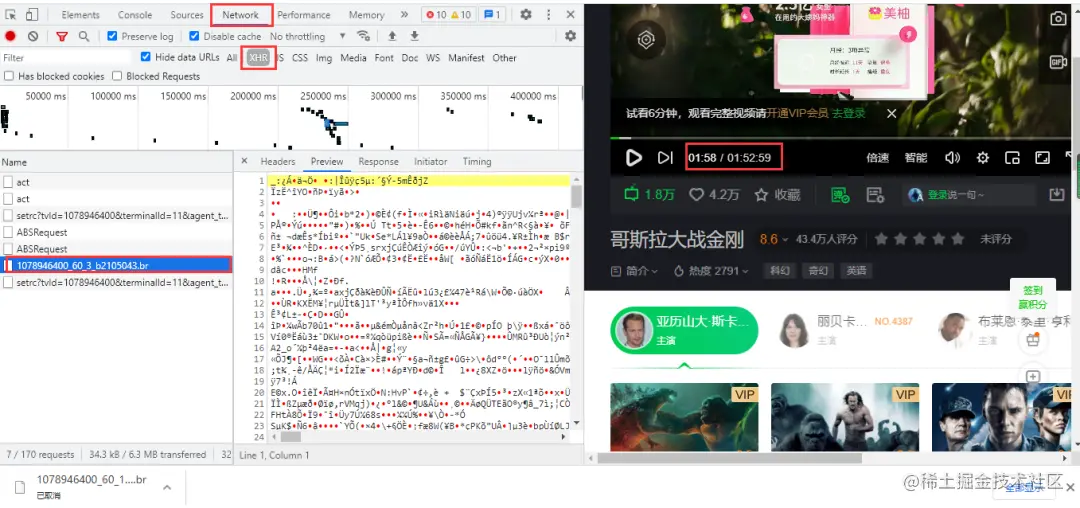
Task: Create a GIF from video
Action: point(1058,63)
